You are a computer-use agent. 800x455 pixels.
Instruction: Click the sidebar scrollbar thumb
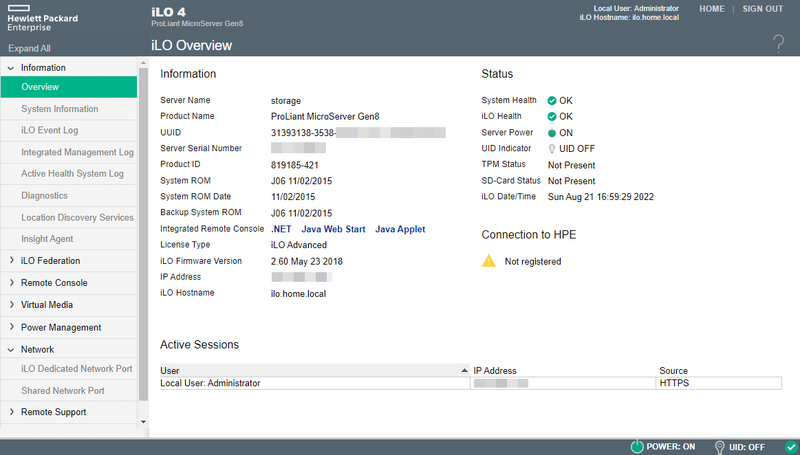[x=143, y=234]
